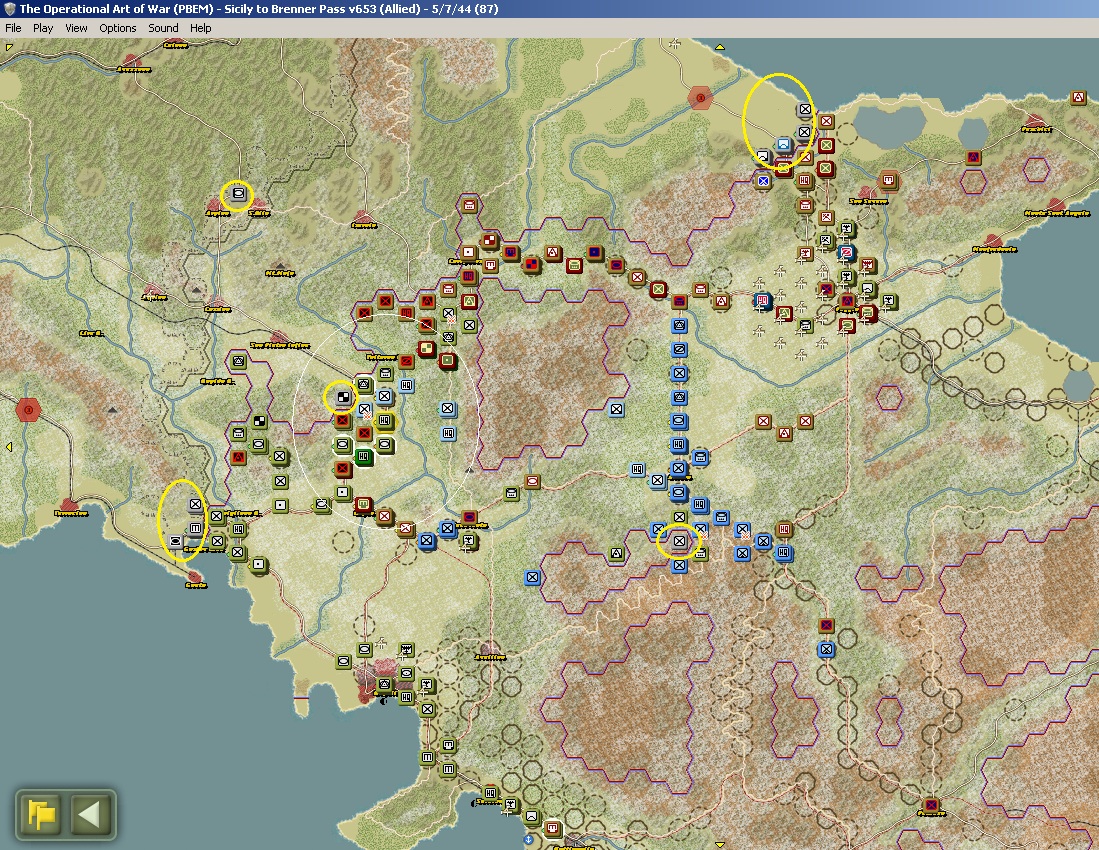Select the brown mountain unit between two brown infantry units
The width and height of the screenshot is (1099, 850).
(784, 433)
